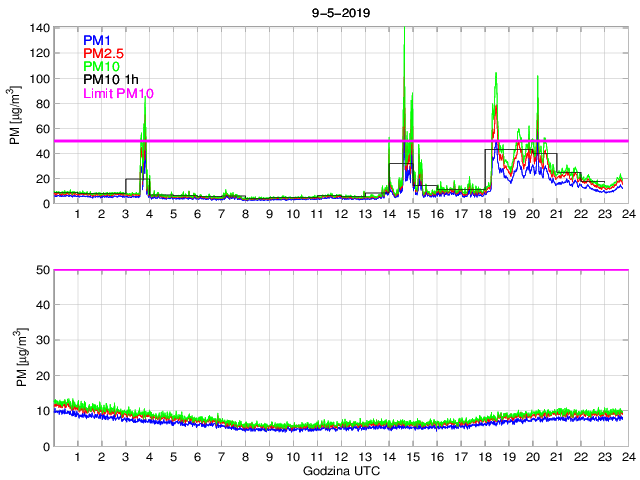Click the 140 tick on top chart
This screenshot has width=640, height=480.
(39, 28)
